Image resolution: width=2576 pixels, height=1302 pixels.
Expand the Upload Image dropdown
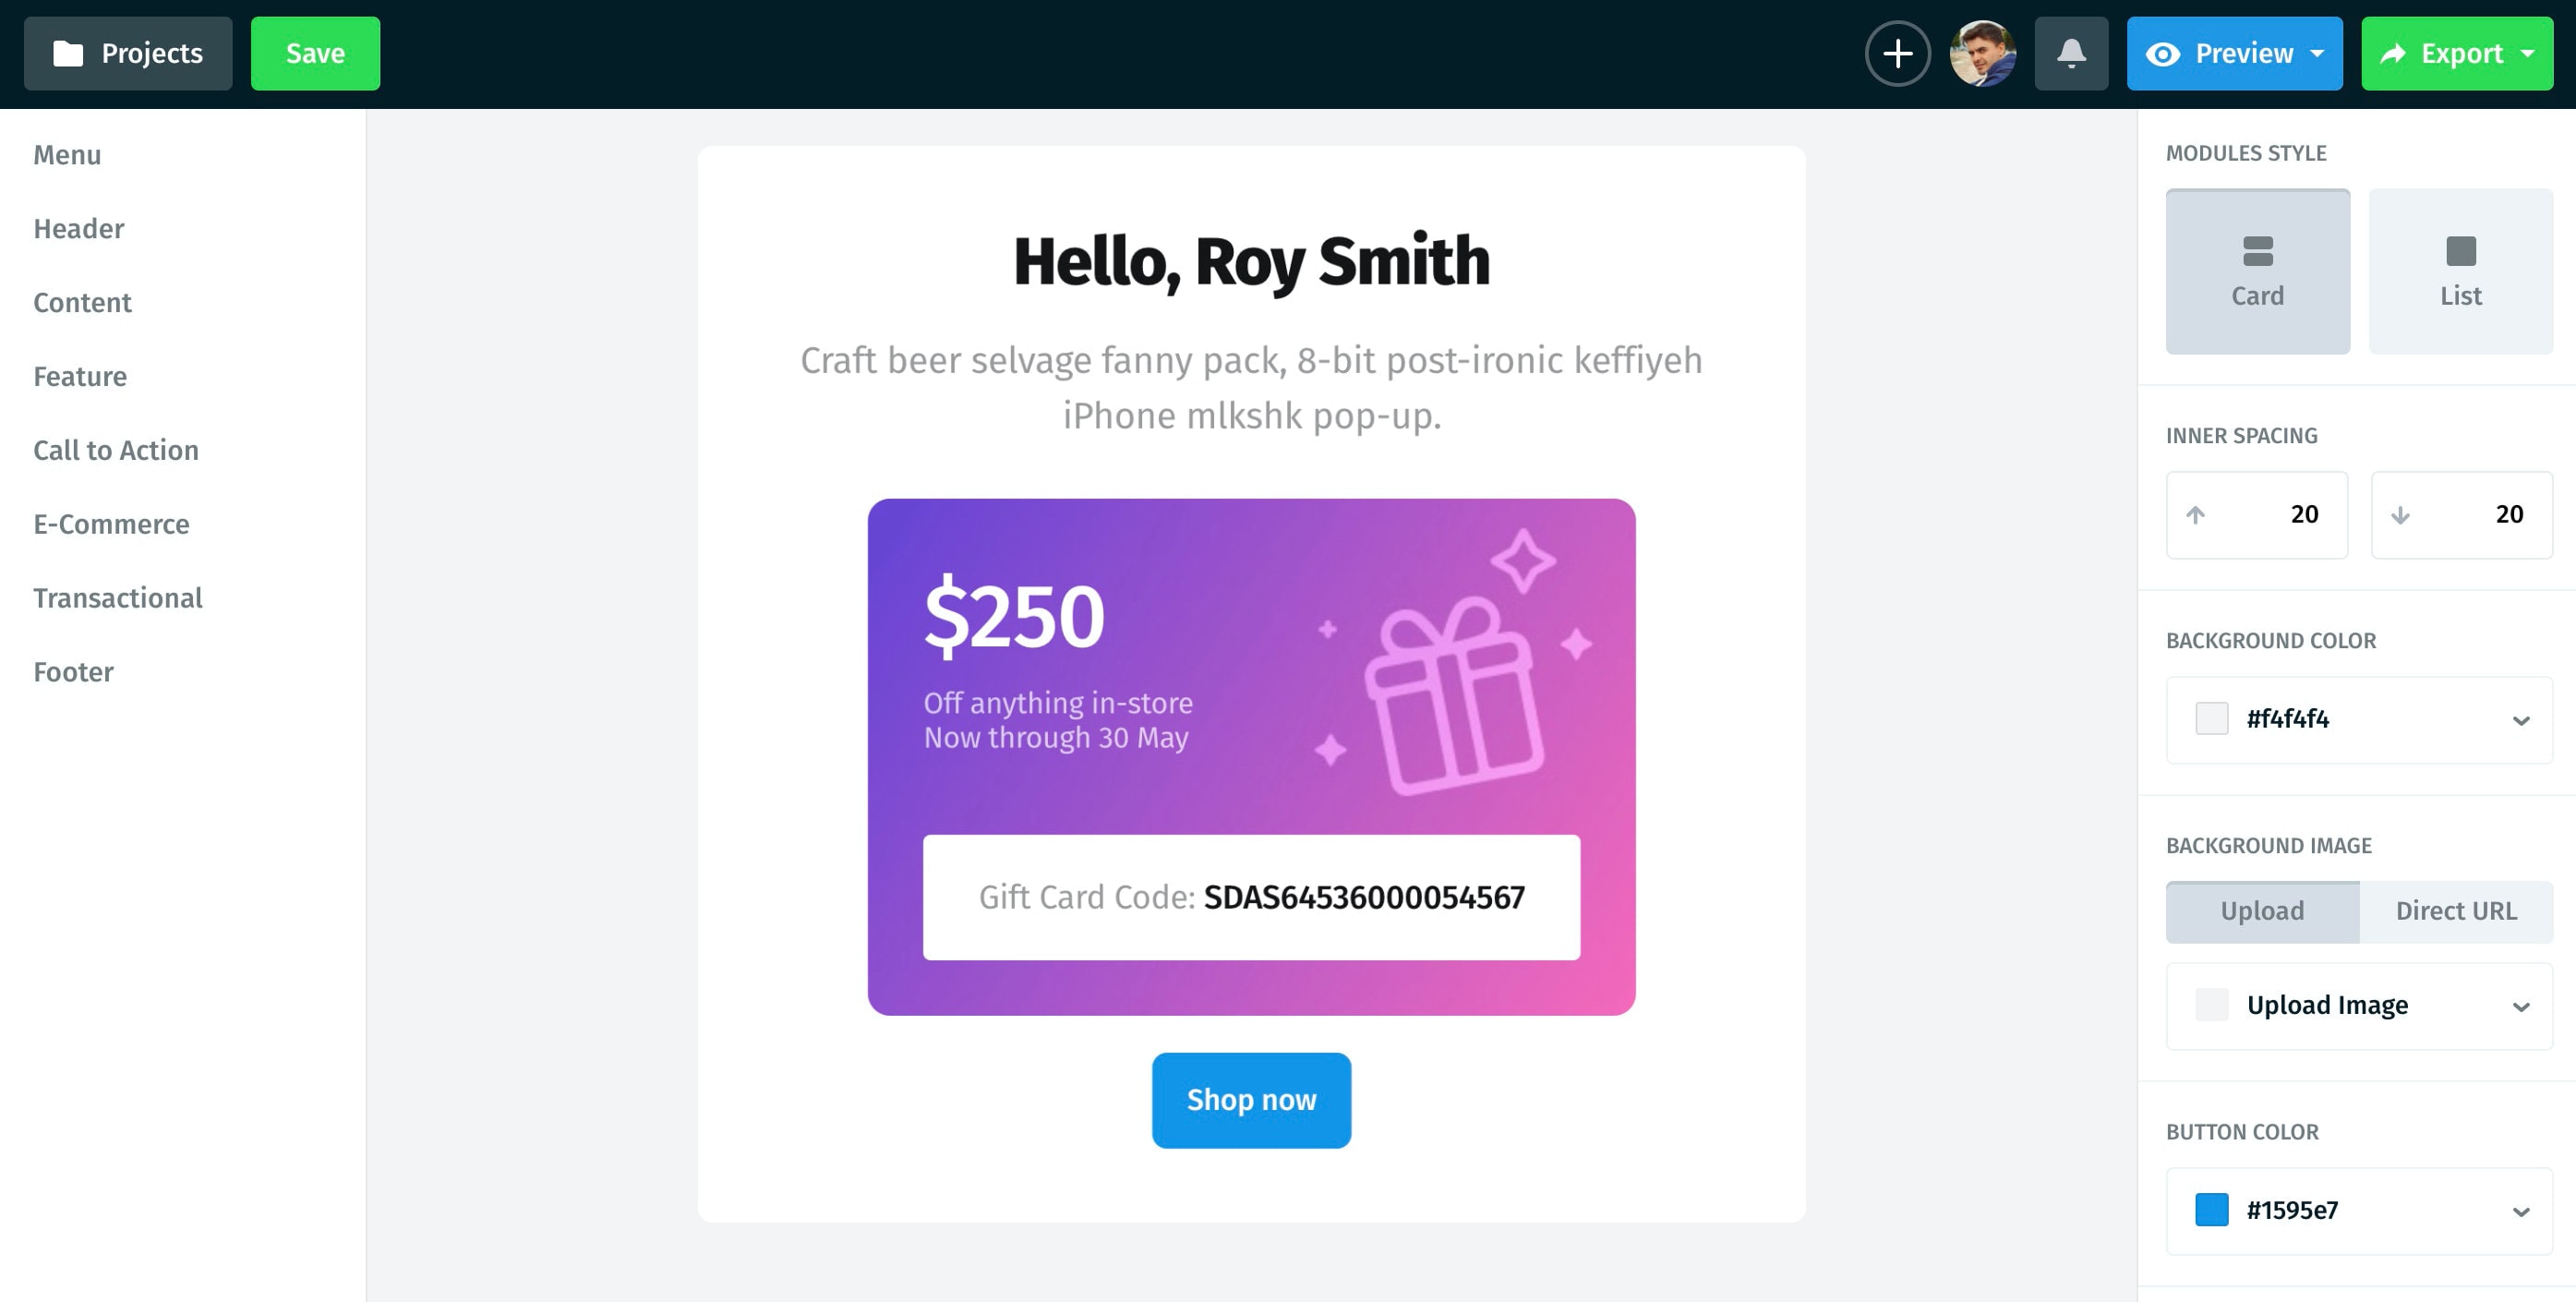pos(2522,1005)
